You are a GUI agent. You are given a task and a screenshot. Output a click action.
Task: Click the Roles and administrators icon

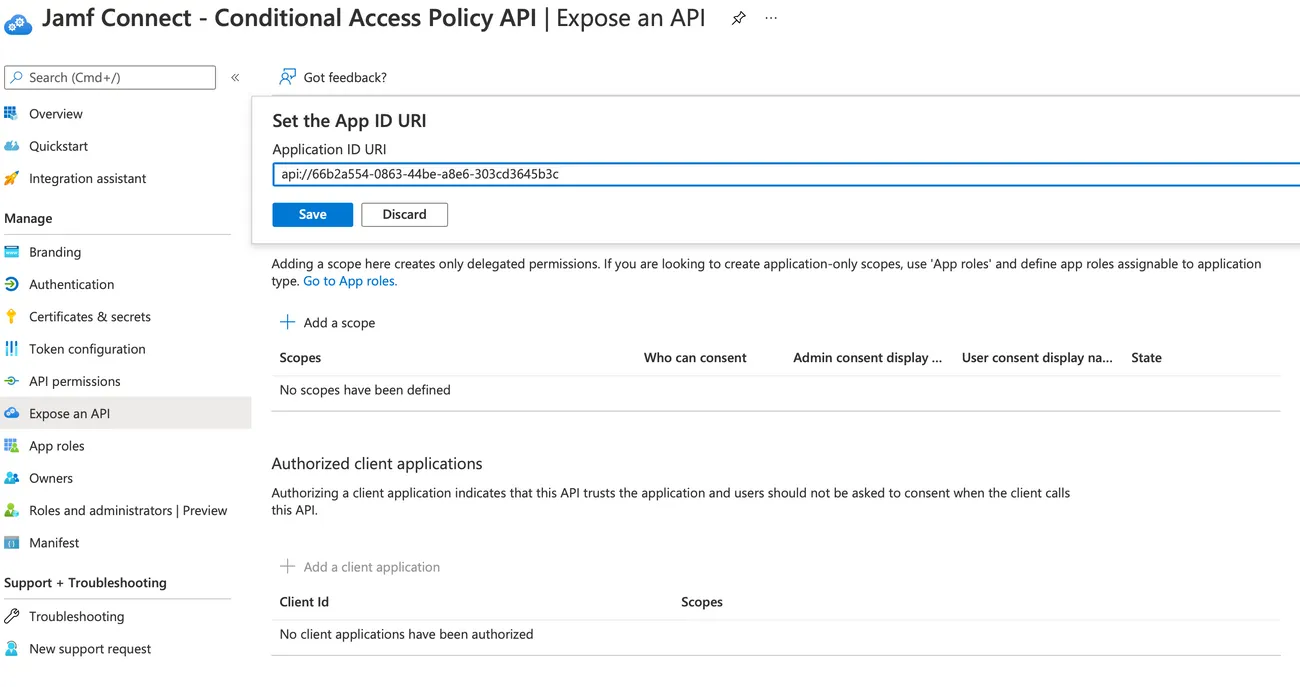point(11,510)
